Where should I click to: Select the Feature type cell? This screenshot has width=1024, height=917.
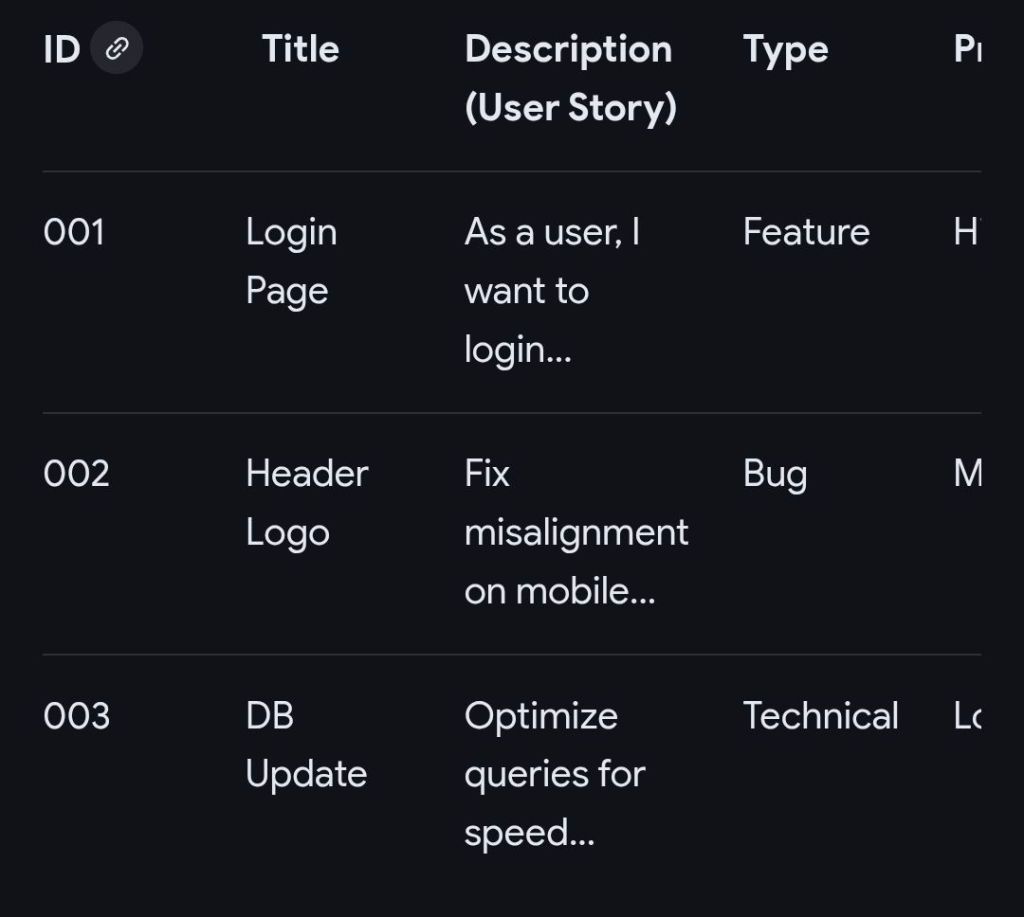click(806, 232)
